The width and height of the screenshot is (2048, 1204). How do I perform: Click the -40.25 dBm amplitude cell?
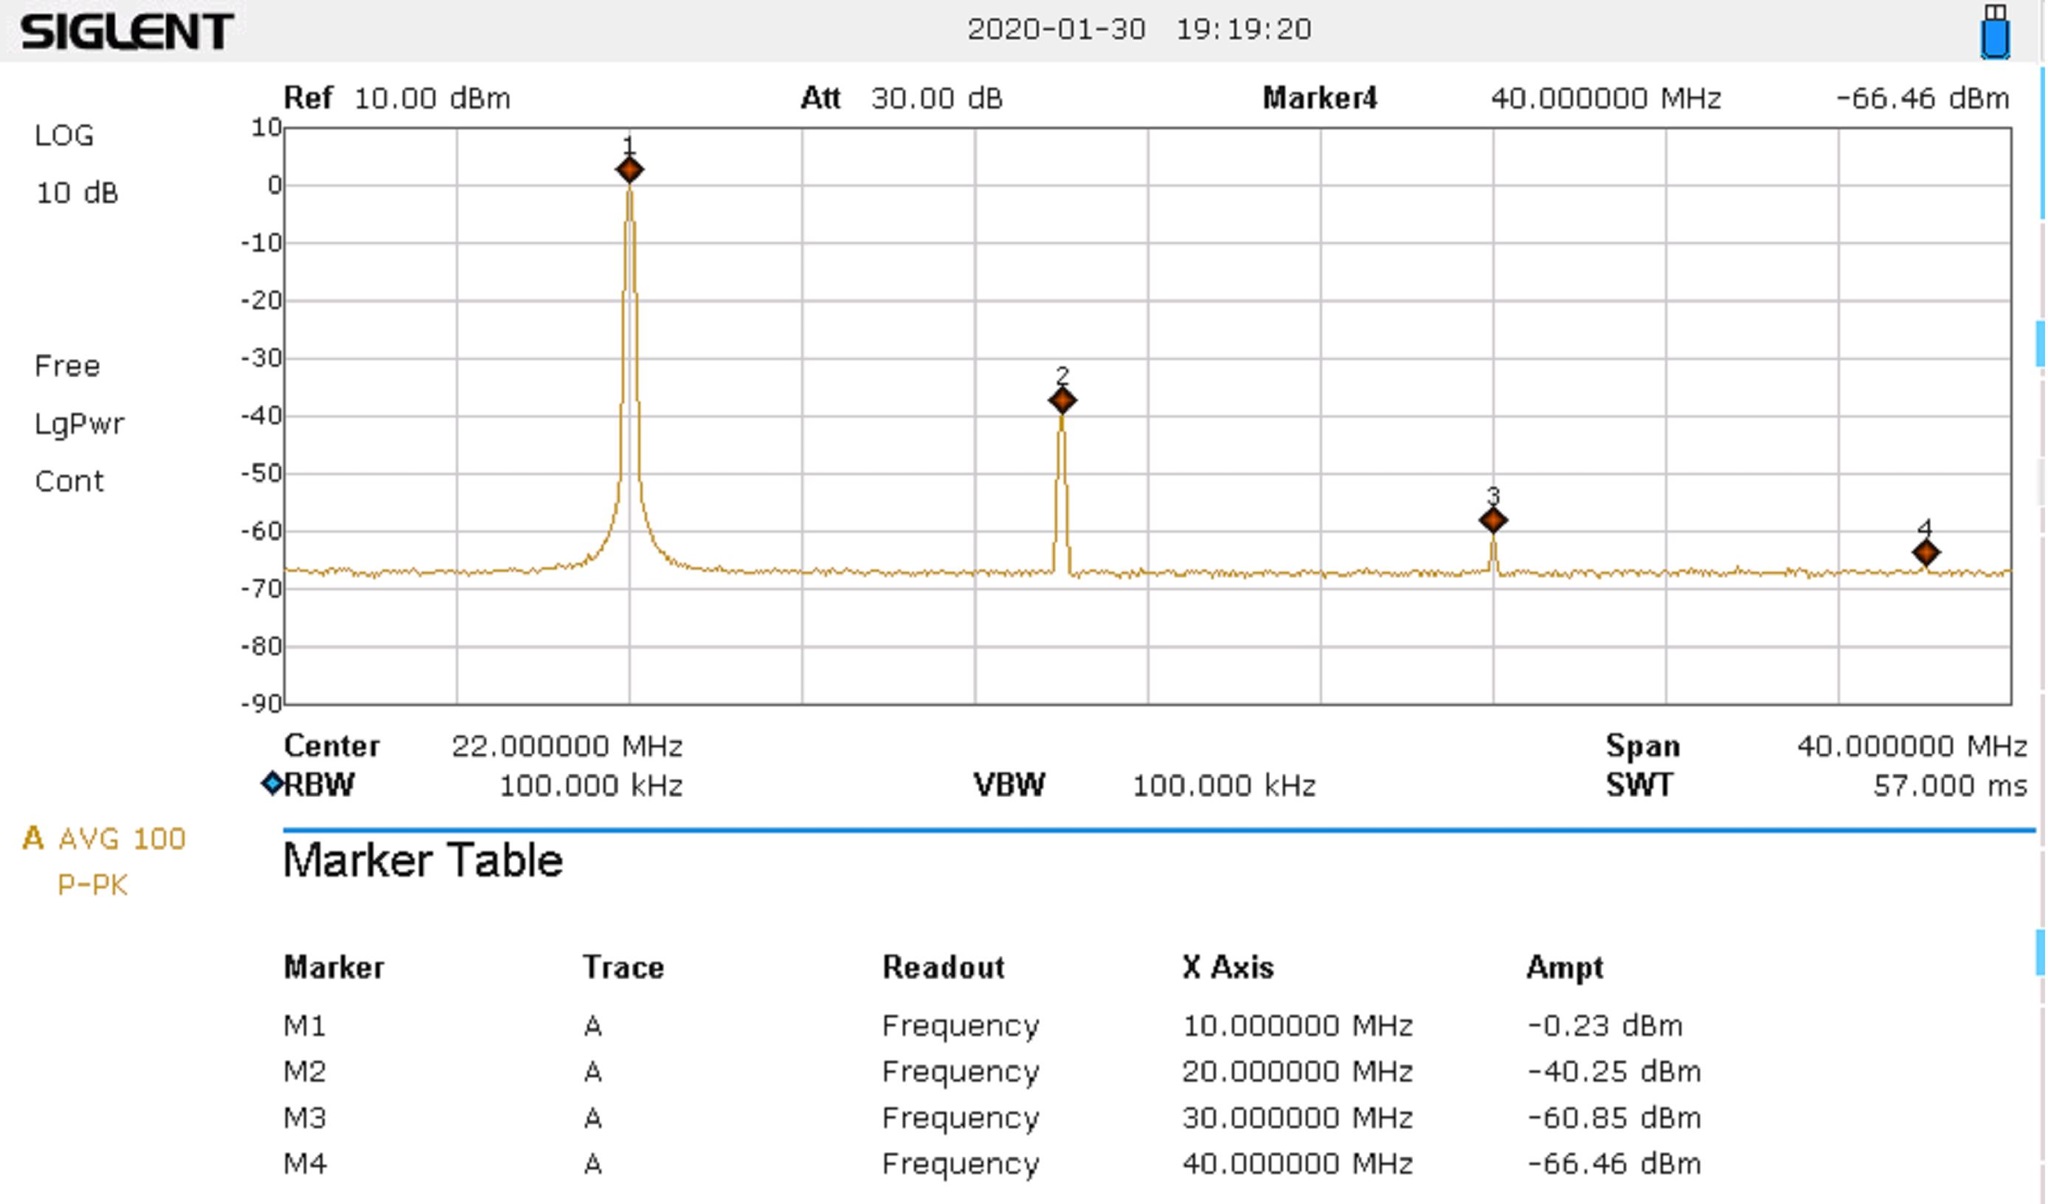tap(1614, 1072)
